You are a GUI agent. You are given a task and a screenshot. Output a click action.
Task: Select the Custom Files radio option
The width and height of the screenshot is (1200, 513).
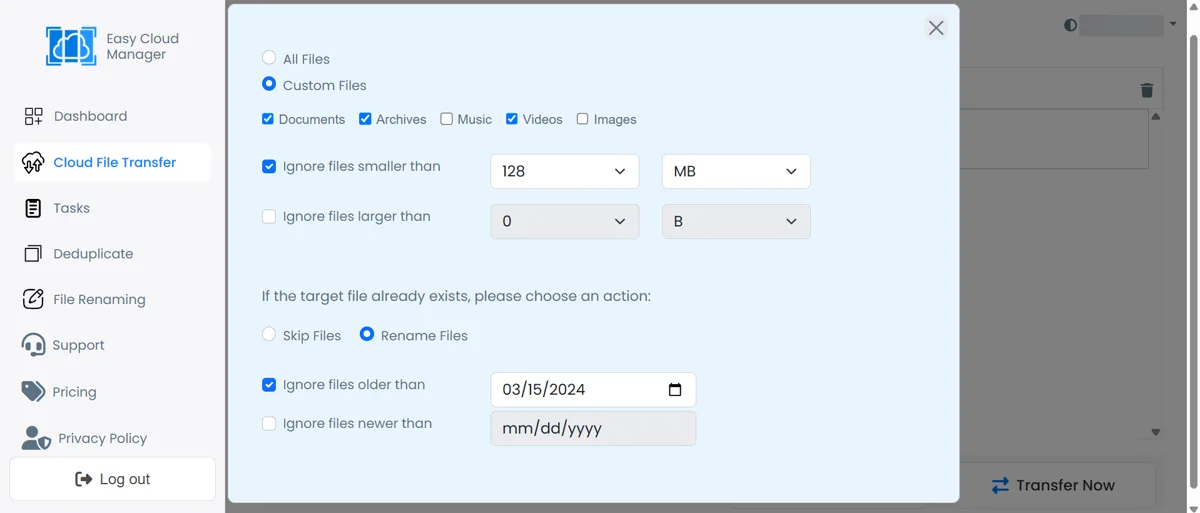tap(269, 84)
